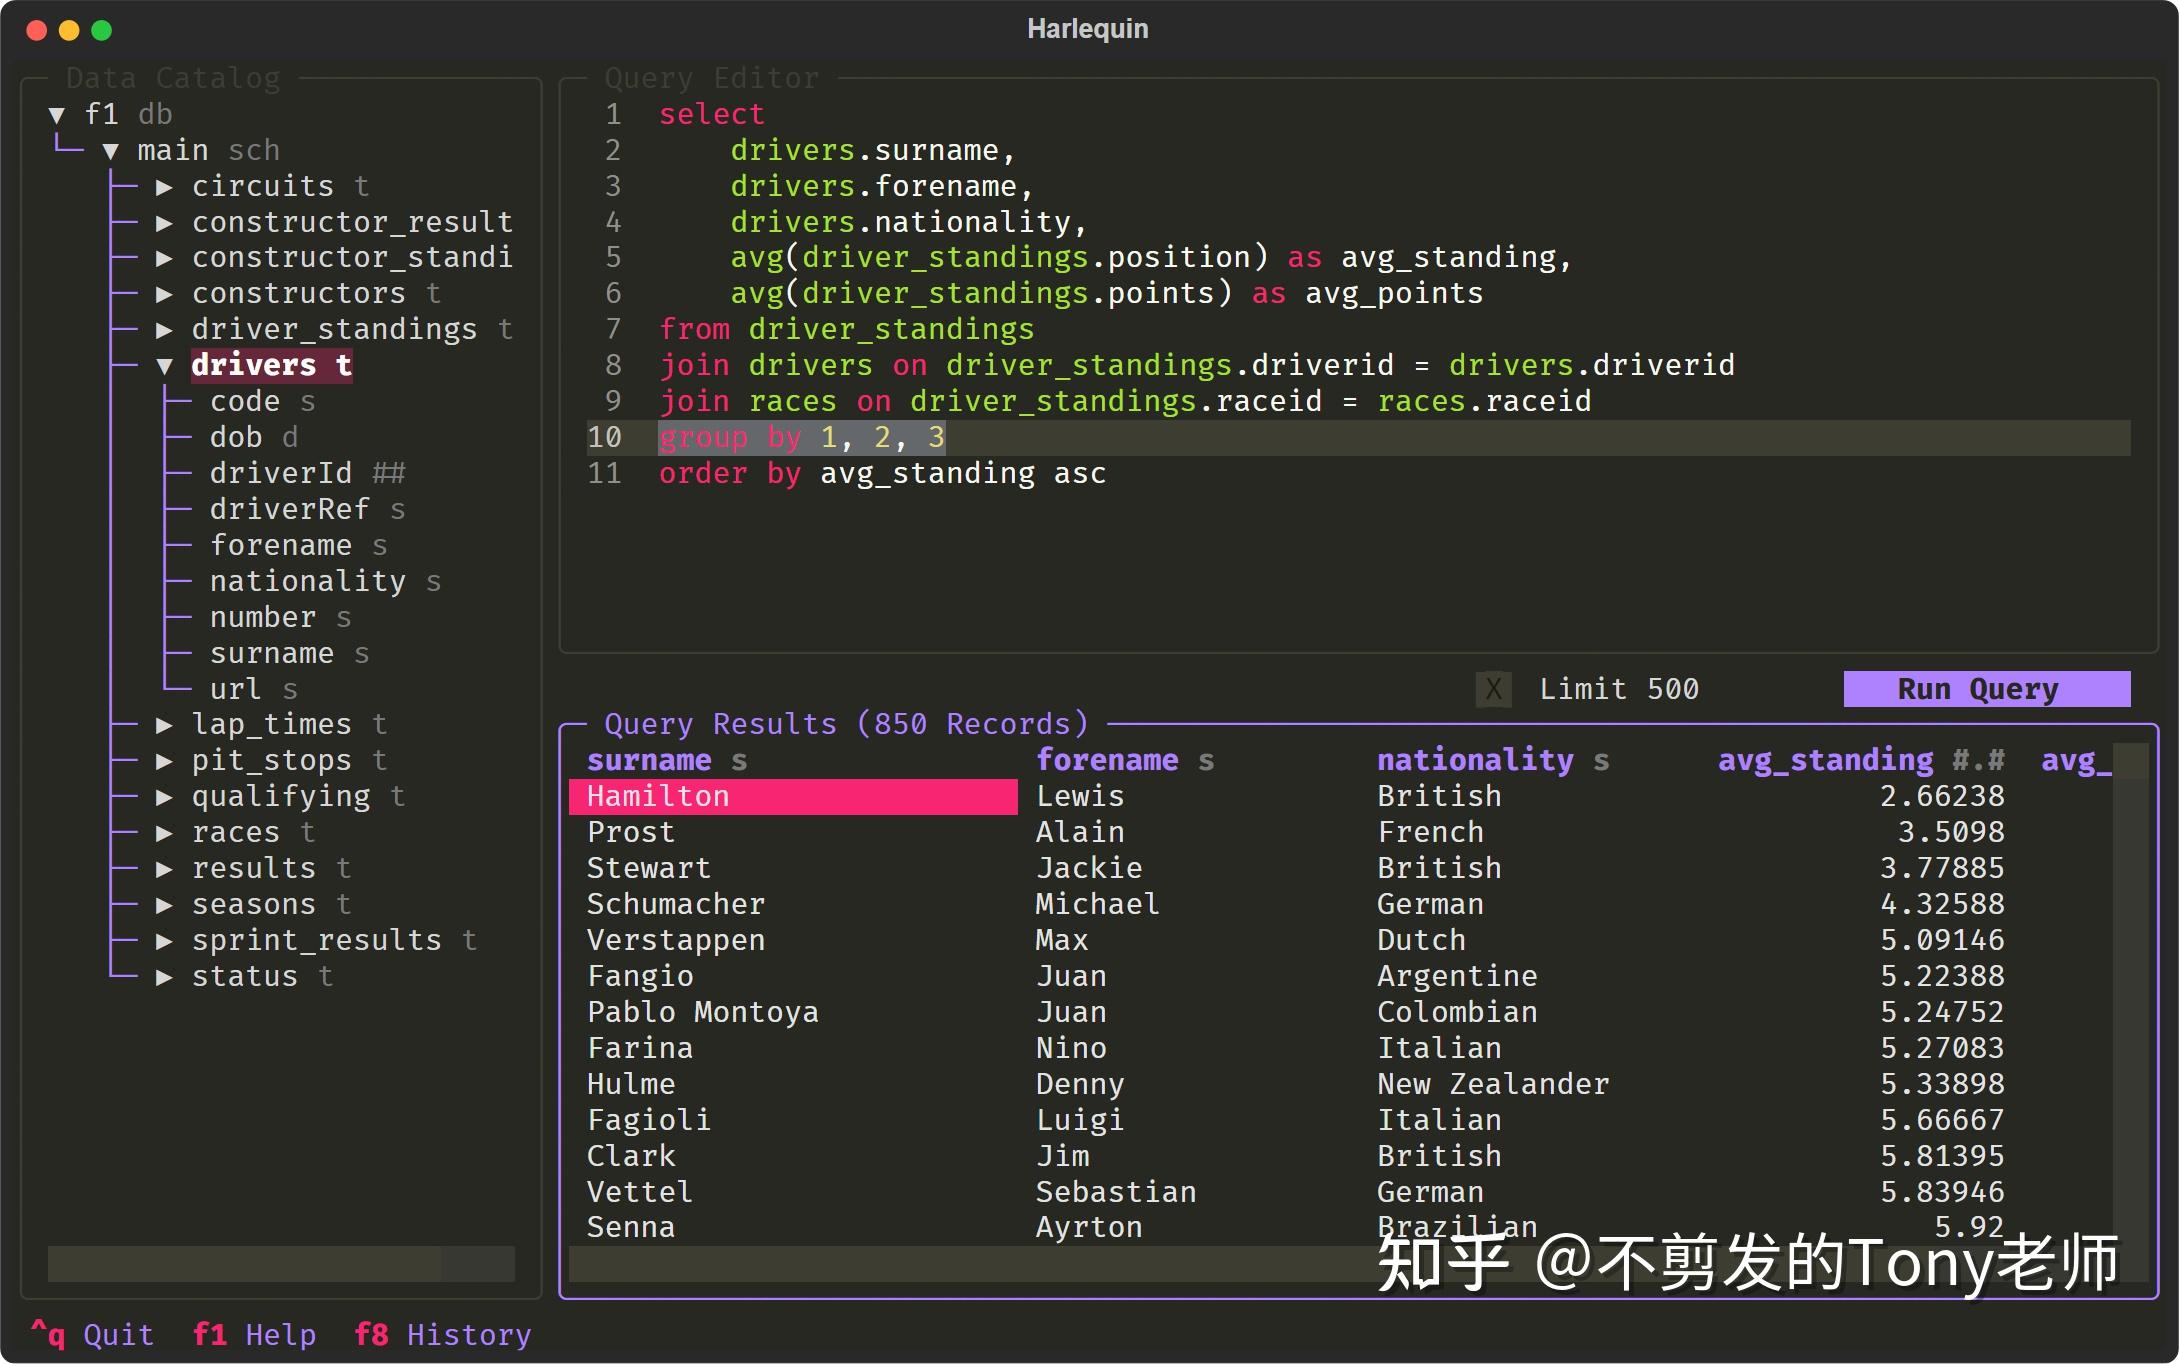Expand the constructors table

(165, 294)
